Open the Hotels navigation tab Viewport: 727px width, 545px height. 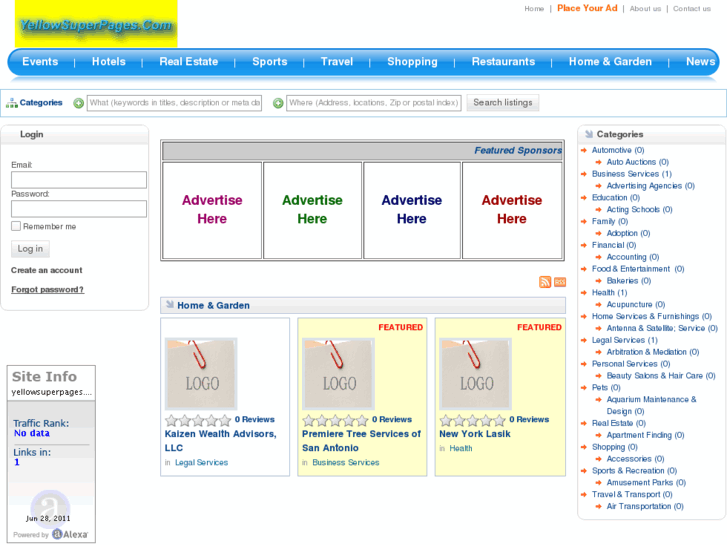(x=108, y=62)
